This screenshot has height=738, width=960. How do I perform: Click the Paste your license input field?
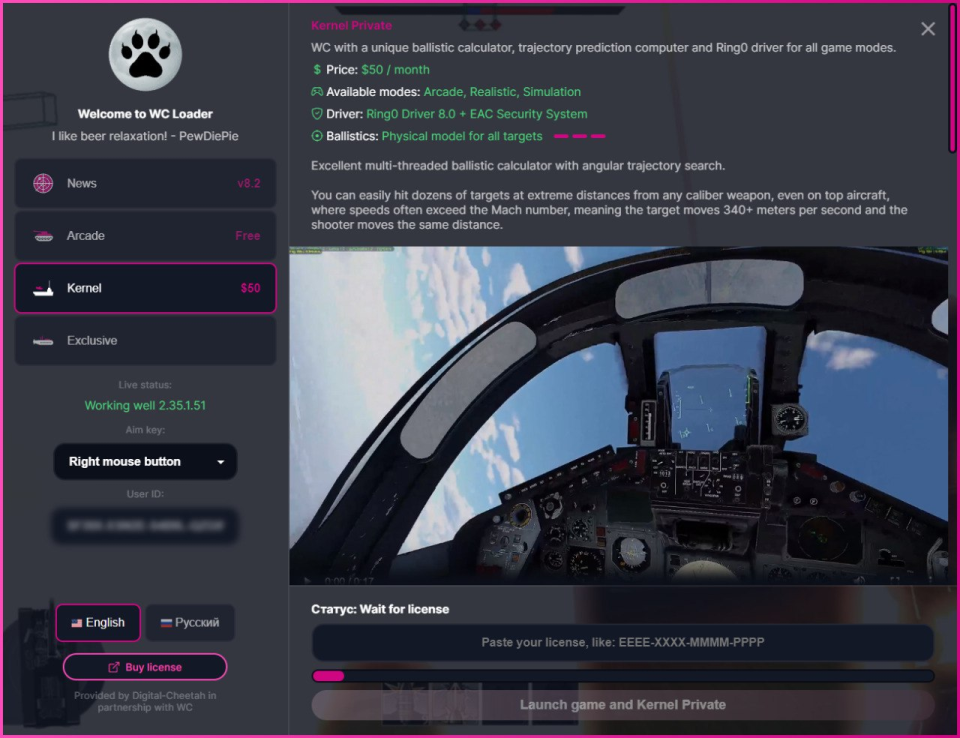[x=623, y=642]
